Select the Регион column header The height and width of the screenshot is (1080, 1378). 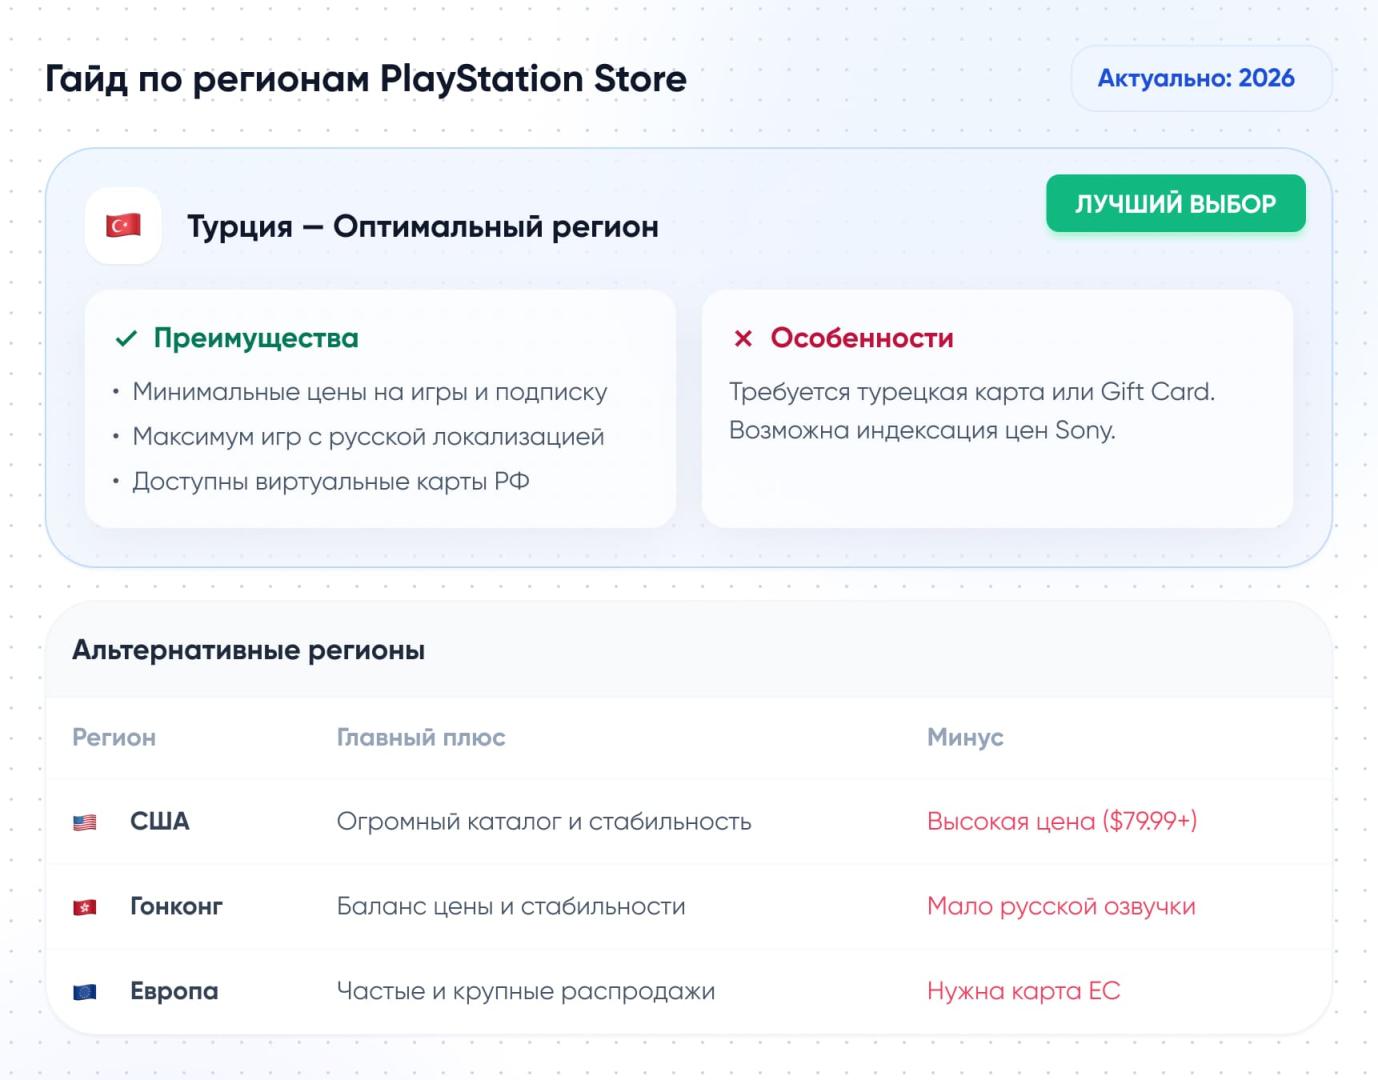114,737
